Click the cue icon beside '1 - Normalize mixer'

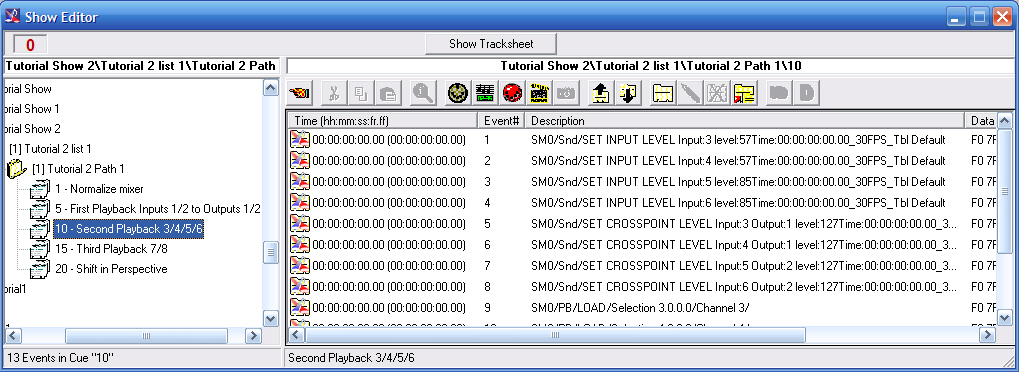40,189
